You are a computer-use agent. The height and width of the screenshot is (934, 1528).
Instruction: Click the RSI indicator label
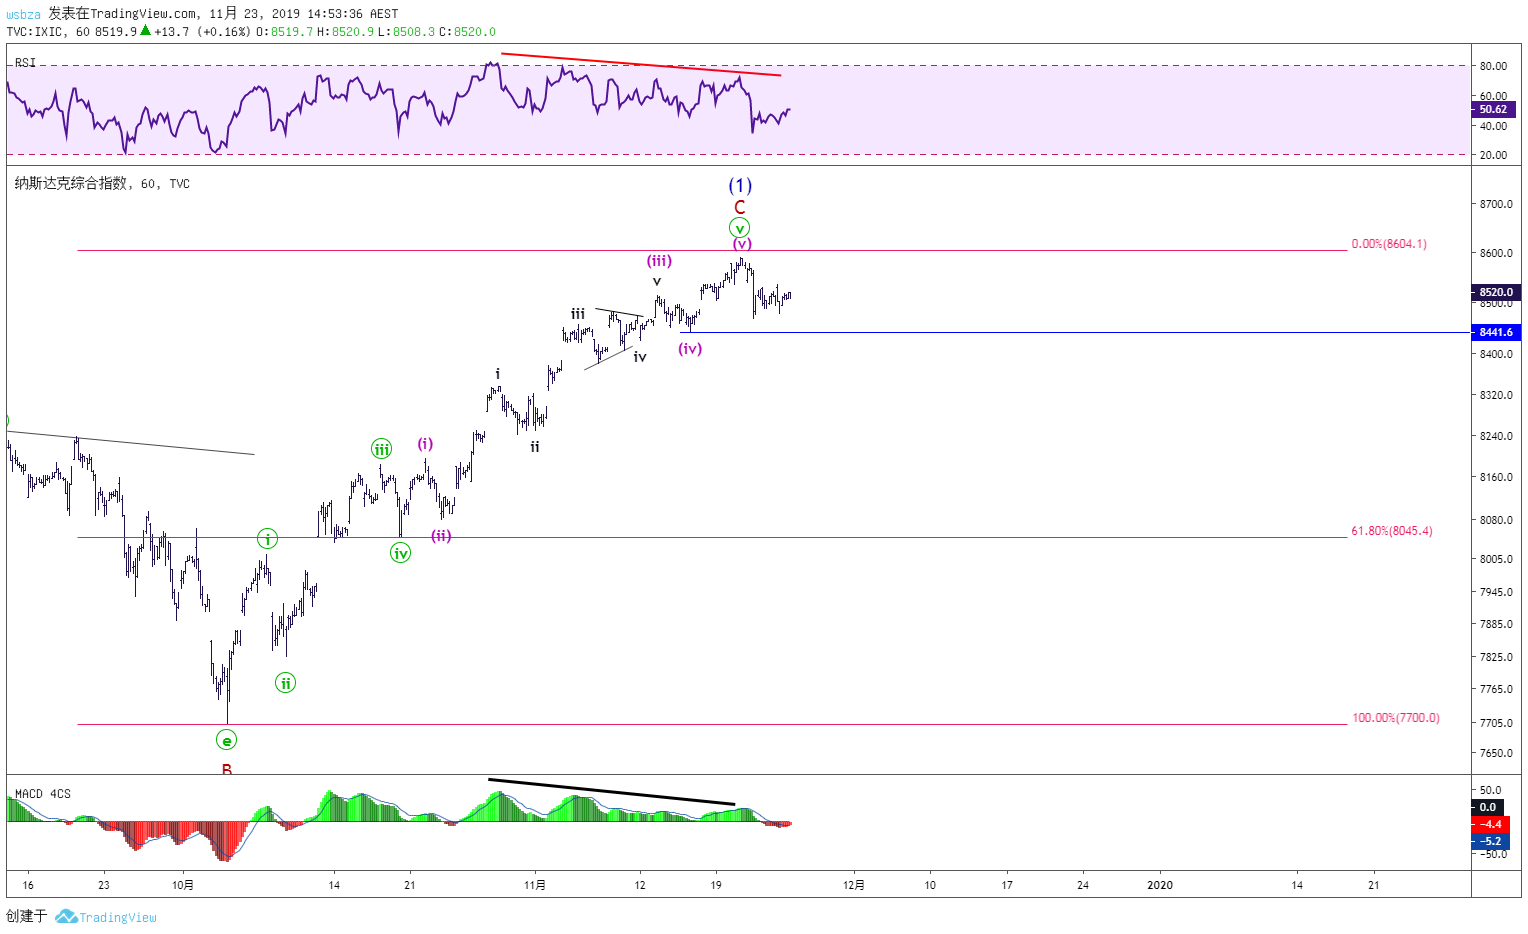tap(25, 63)
